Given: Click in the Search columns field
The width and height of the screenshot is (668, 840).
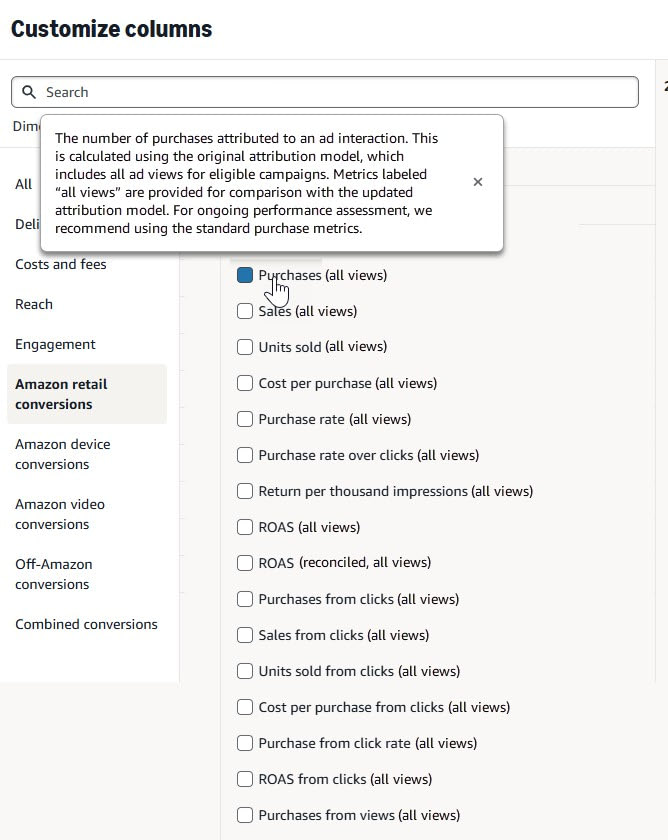Looking at the screenshot, I should pyautogui.click(x=330, y=92).
